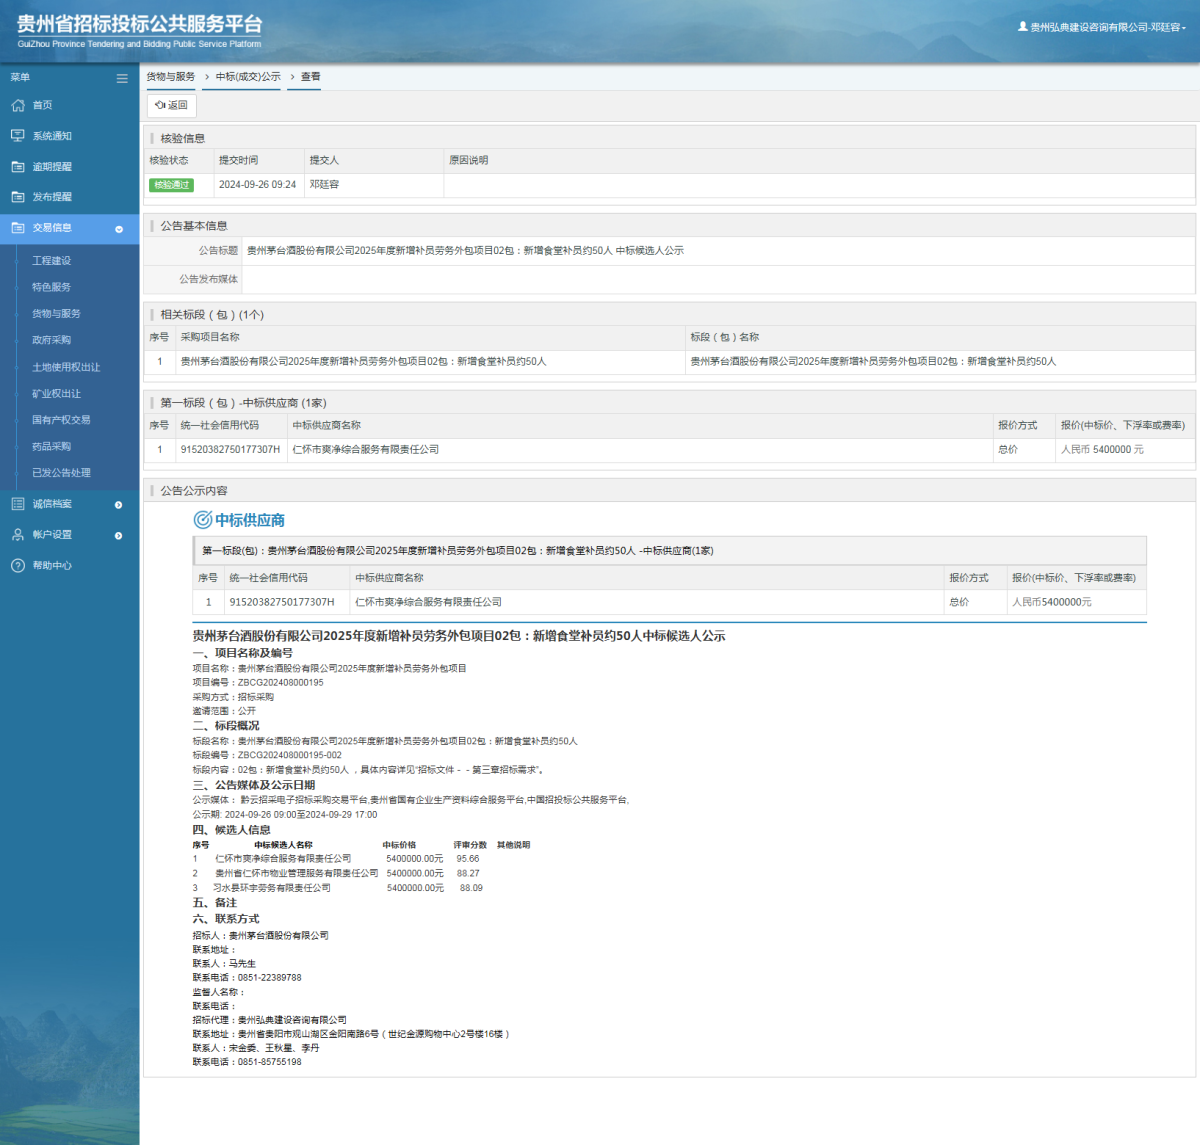Collapse the 交易信息 submenu arrow
This screenshot has height=1145, width=1200.
pos(119,229)
